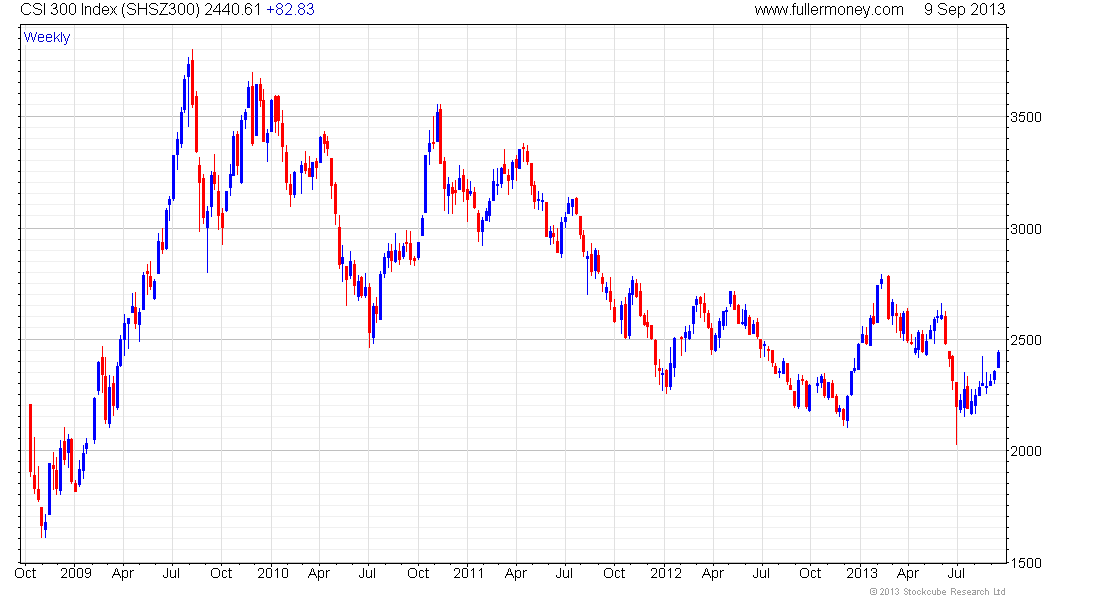The image size is (1100, 600).
Task: Click the first 'Oct' label on the time axis
Action: tap(25, 573)
